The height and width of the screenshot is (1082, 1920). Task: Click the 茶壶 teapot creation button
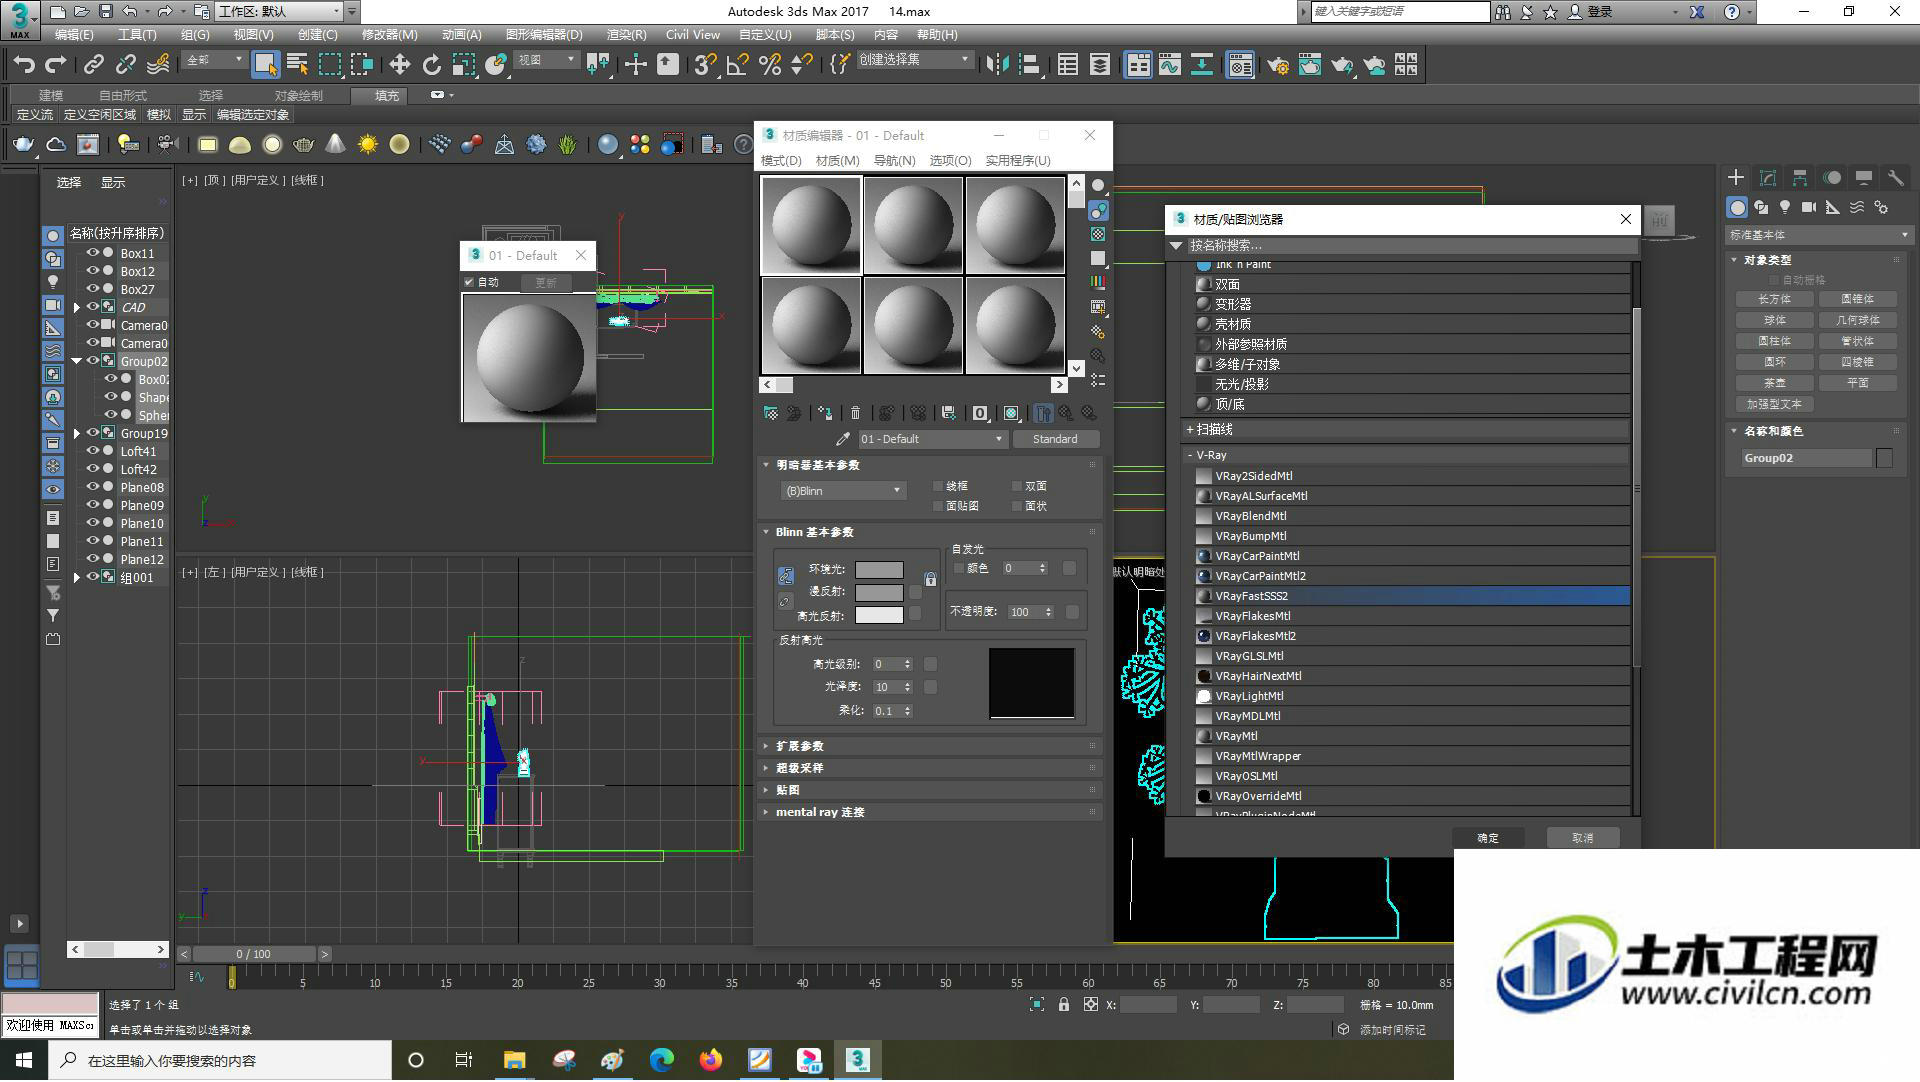pyautogui.click(x=1774, y=383)
